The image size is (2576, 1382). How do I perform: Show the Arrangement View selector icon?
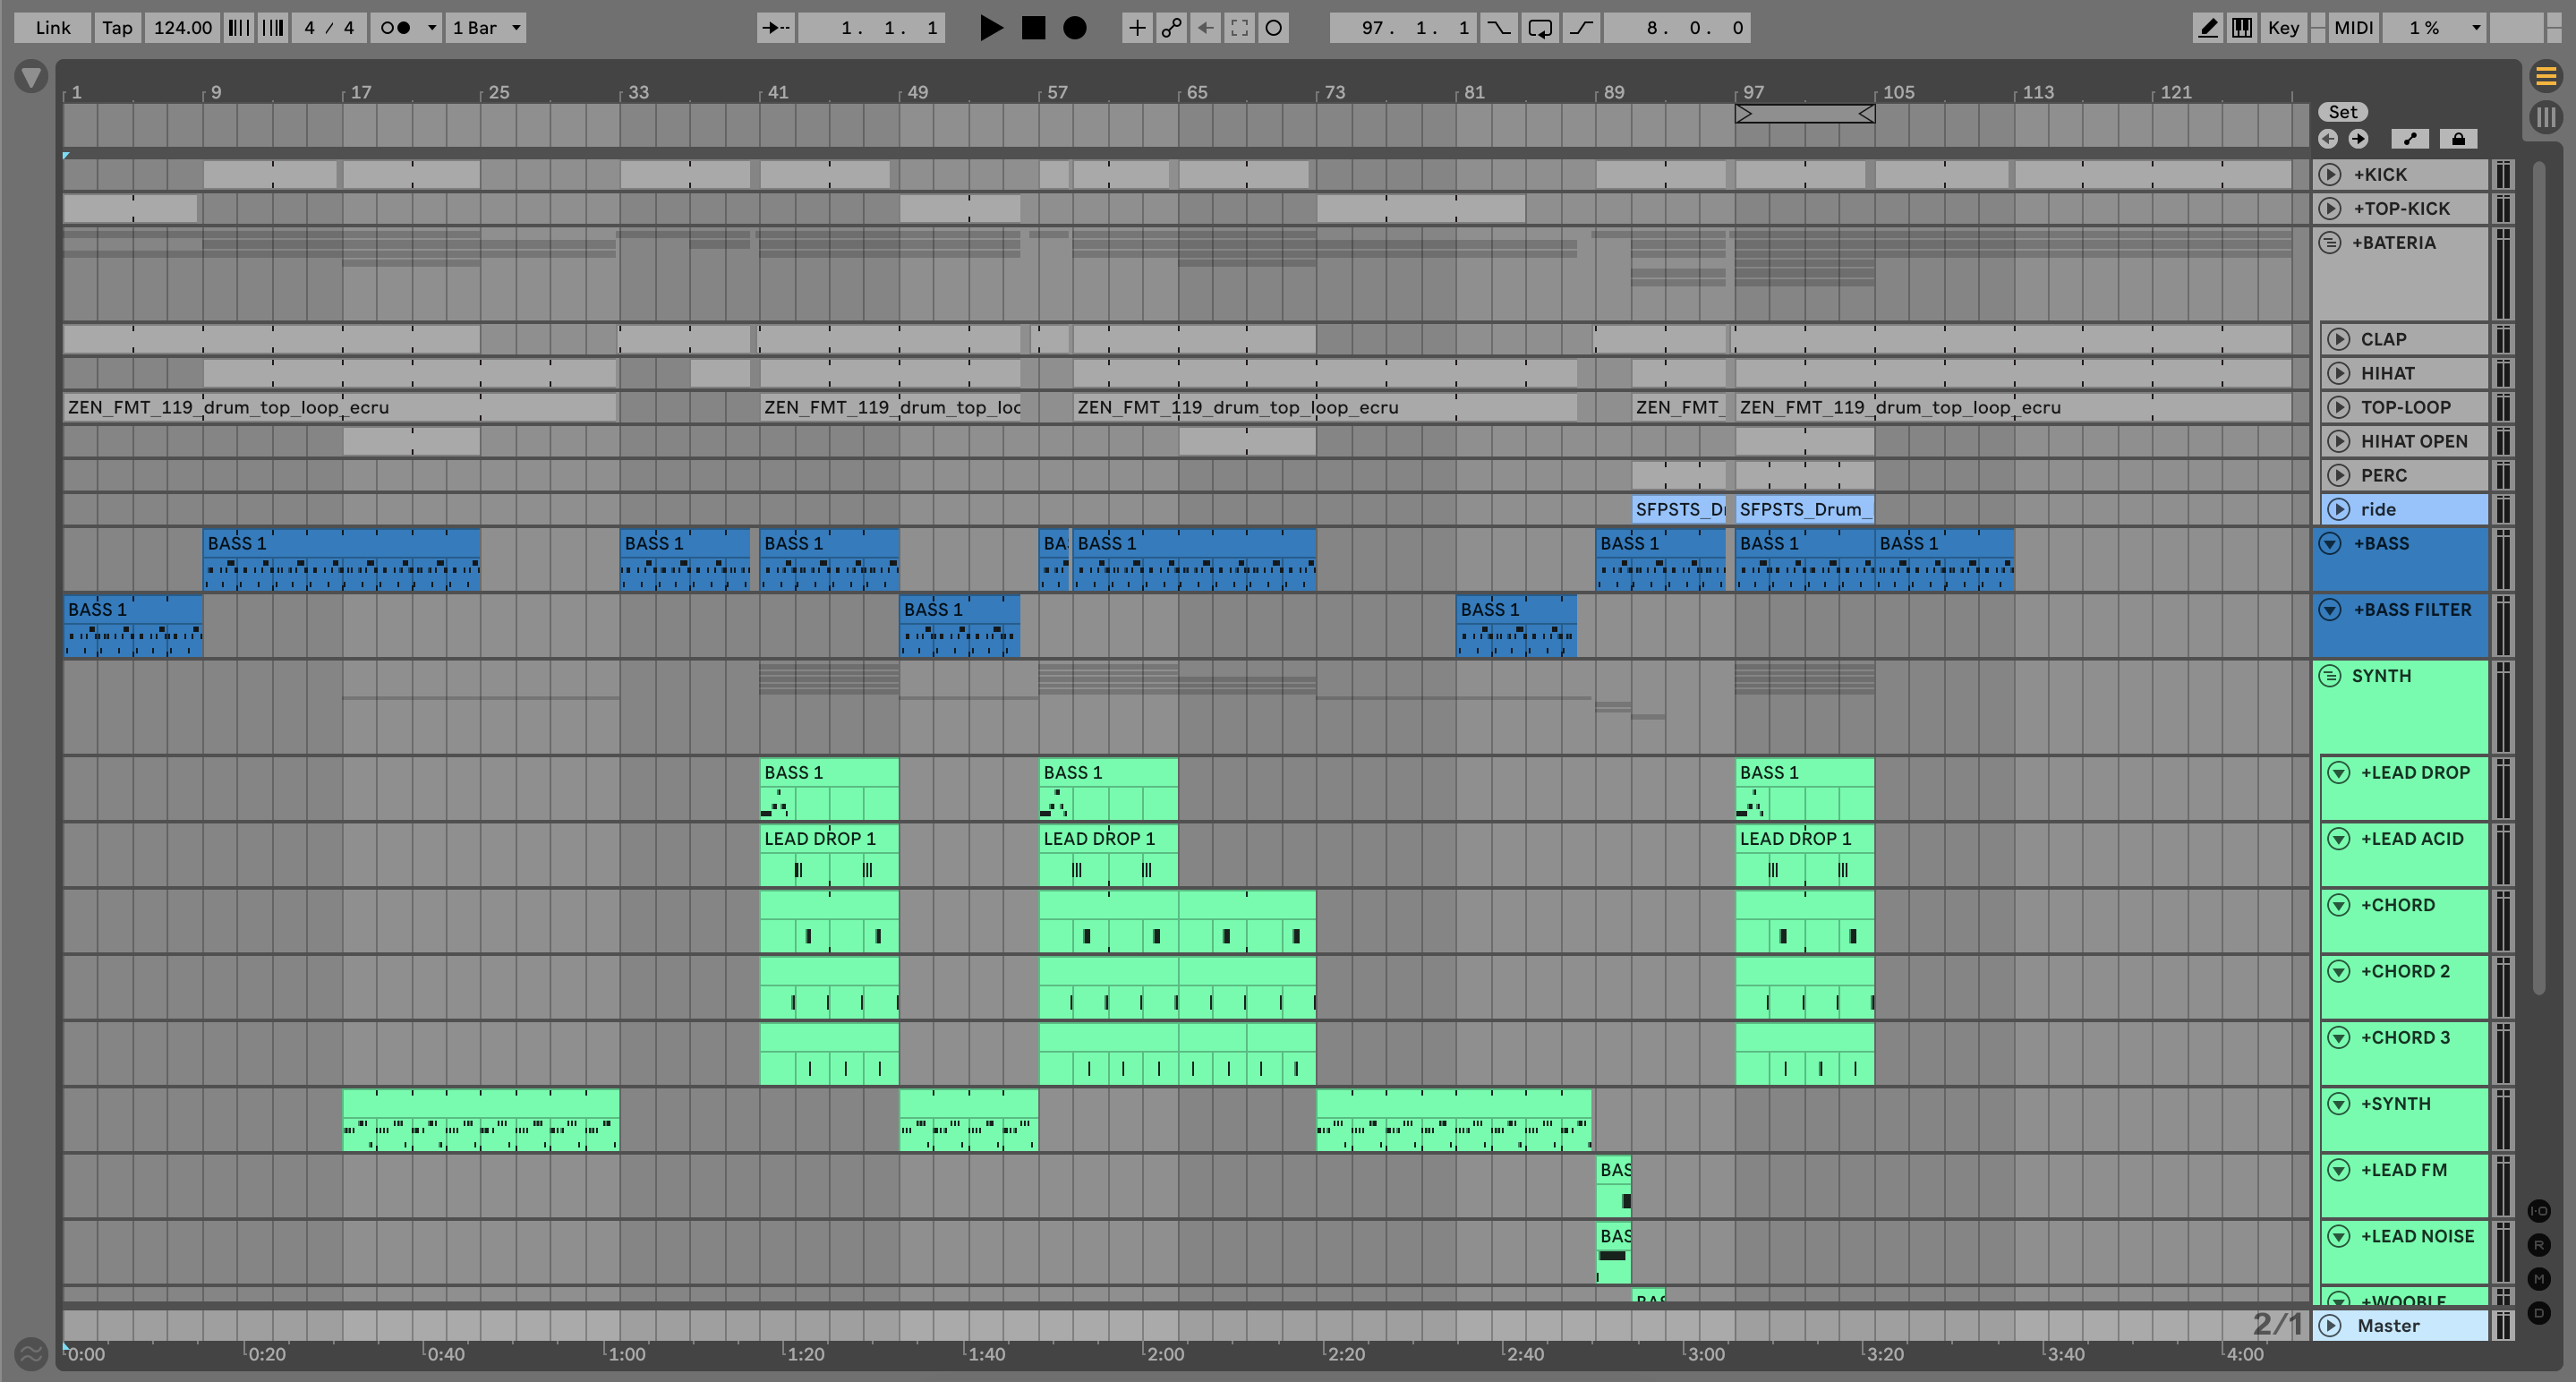pyautogui.click(x=2546, y=75)
